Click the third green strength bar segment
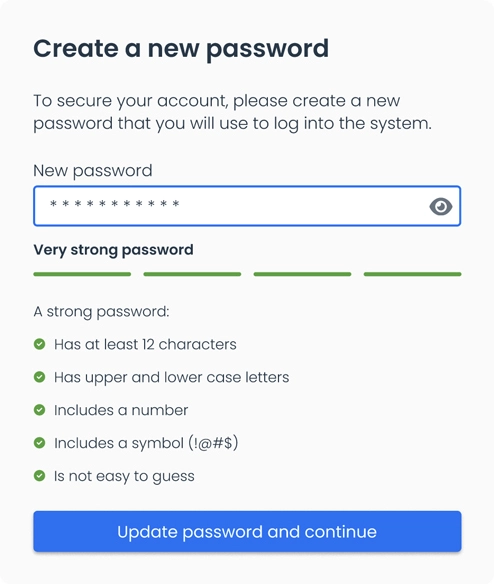 (302, 274)
